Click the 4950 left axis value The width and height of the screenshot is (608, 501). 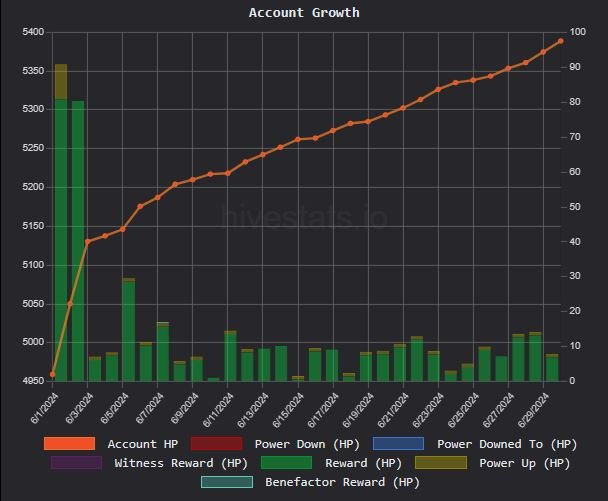[33, 381]
